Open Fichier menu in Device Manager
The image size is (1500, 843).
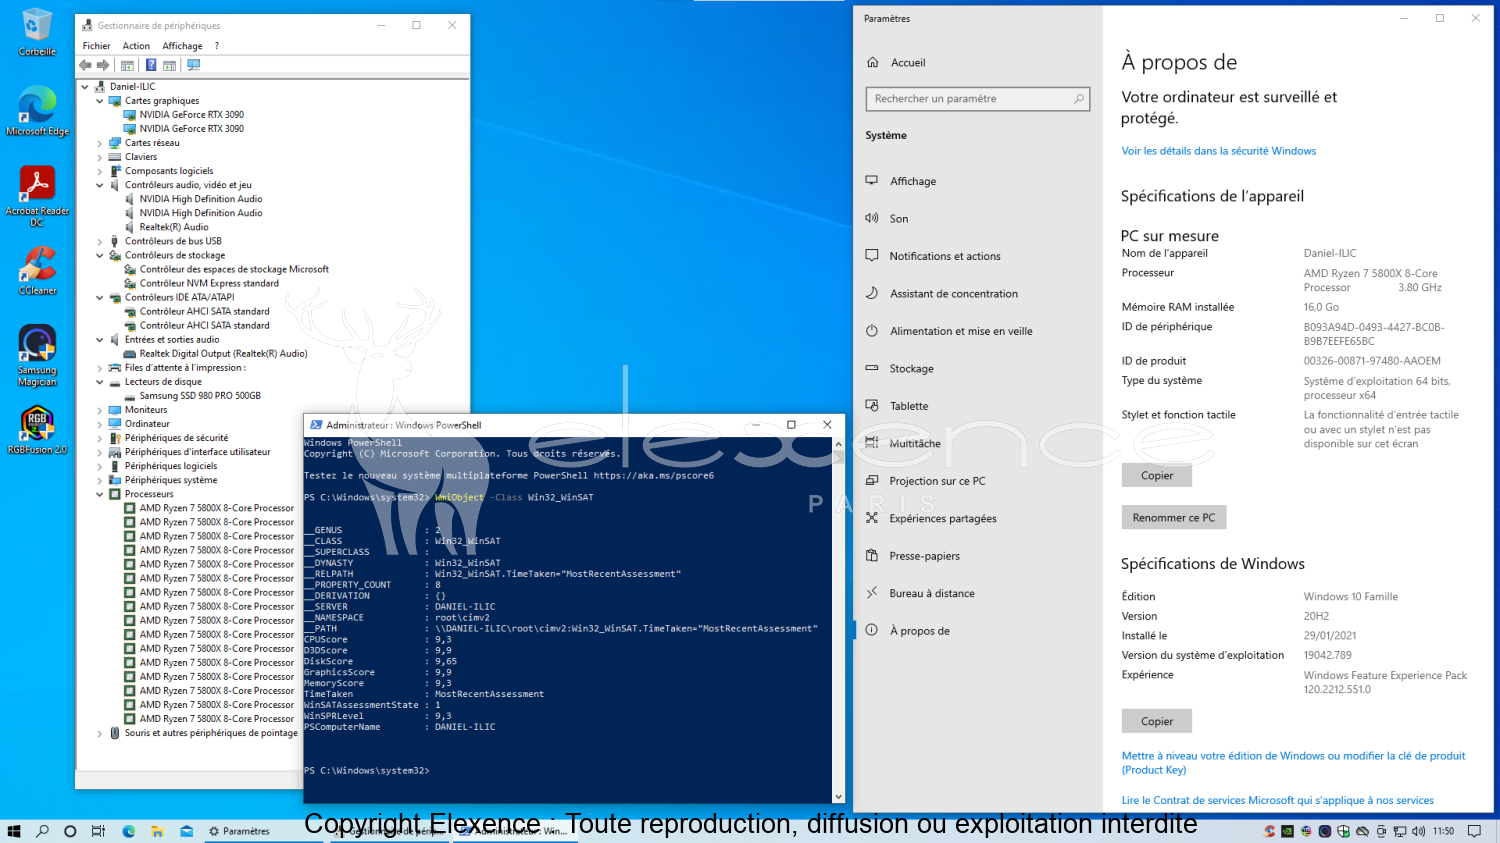(97, 46)
